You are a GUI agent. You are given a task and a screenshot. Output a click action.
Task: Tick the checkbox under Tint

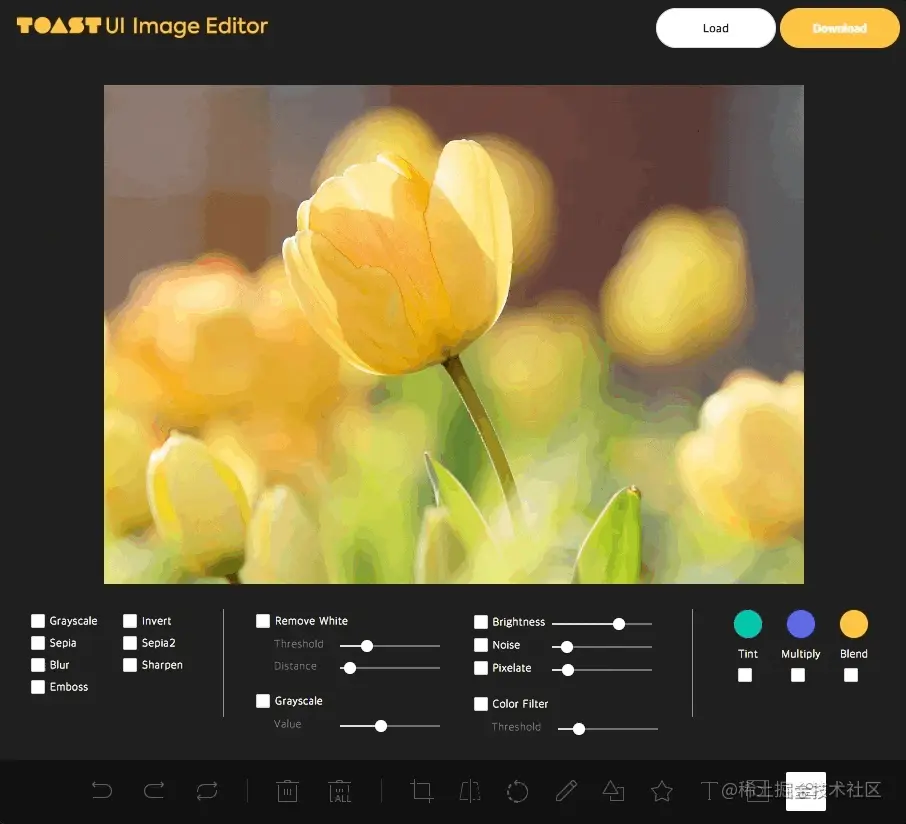745,674
